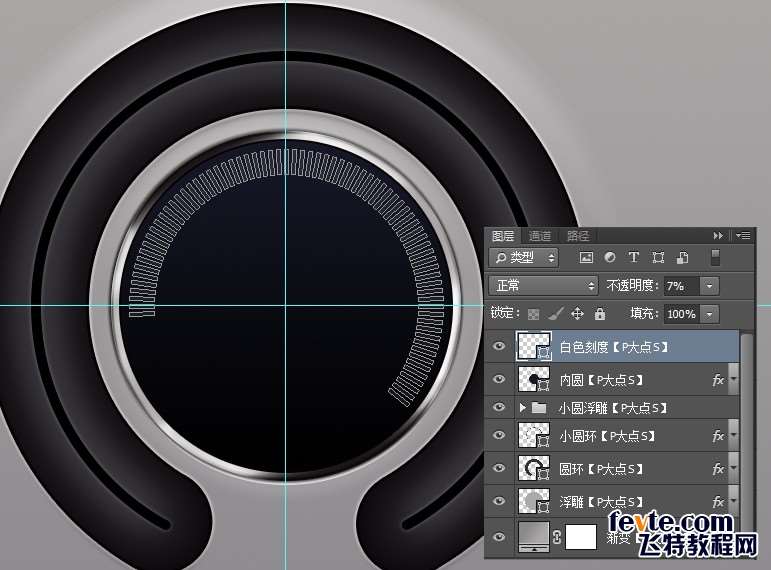771x570 pixels.
Task: Select the 浮雕 layer name
Action: coord(601,502)
